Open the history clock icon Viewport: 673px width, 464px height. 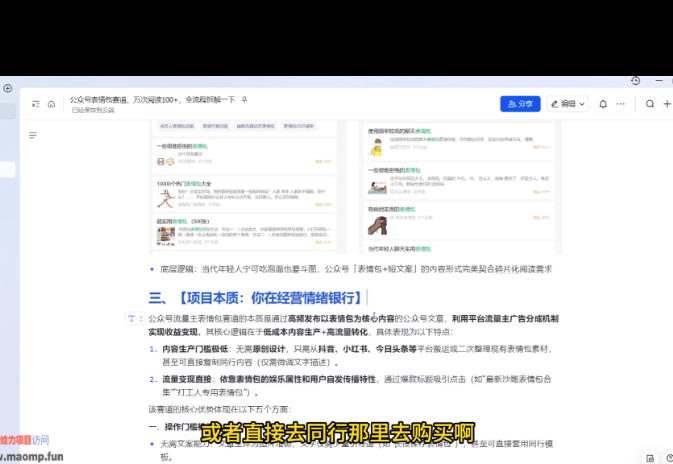click(636, 81)
